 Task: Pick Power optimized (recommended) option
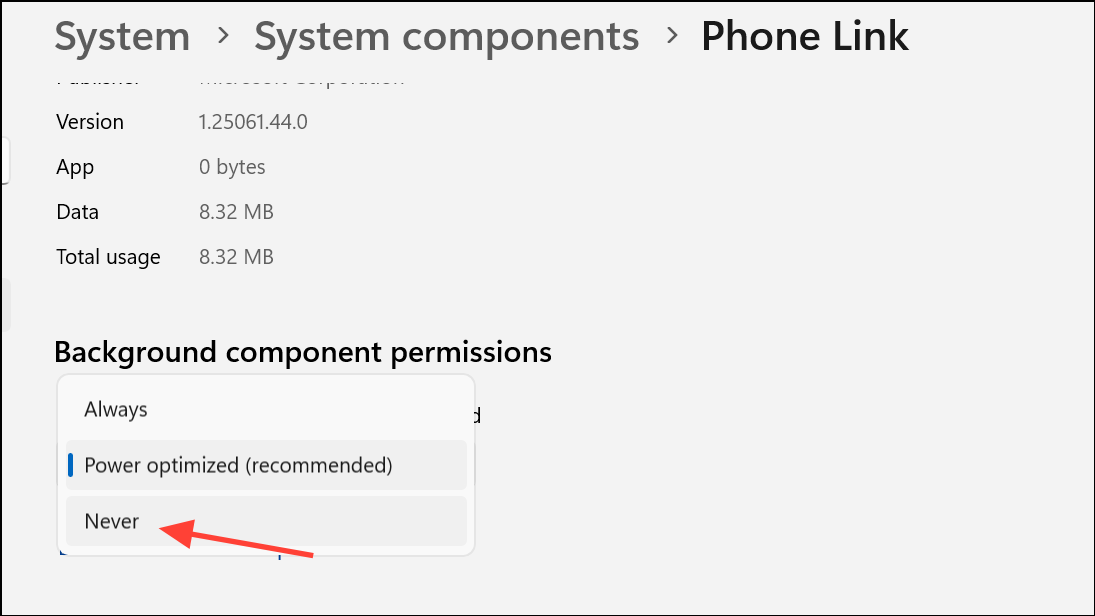pyautogui.click(x=266, y=465)
